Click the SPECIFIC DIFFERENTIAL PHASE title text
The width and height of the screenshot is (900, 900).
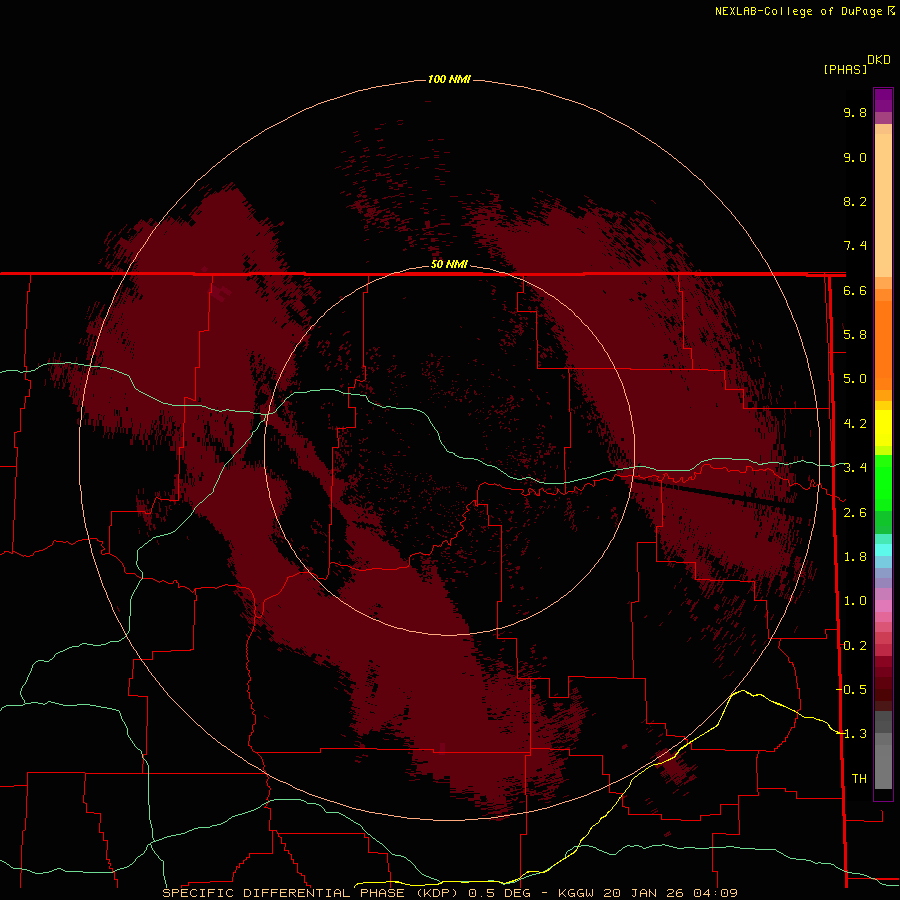pyautogui.click(x=285, y=893)
